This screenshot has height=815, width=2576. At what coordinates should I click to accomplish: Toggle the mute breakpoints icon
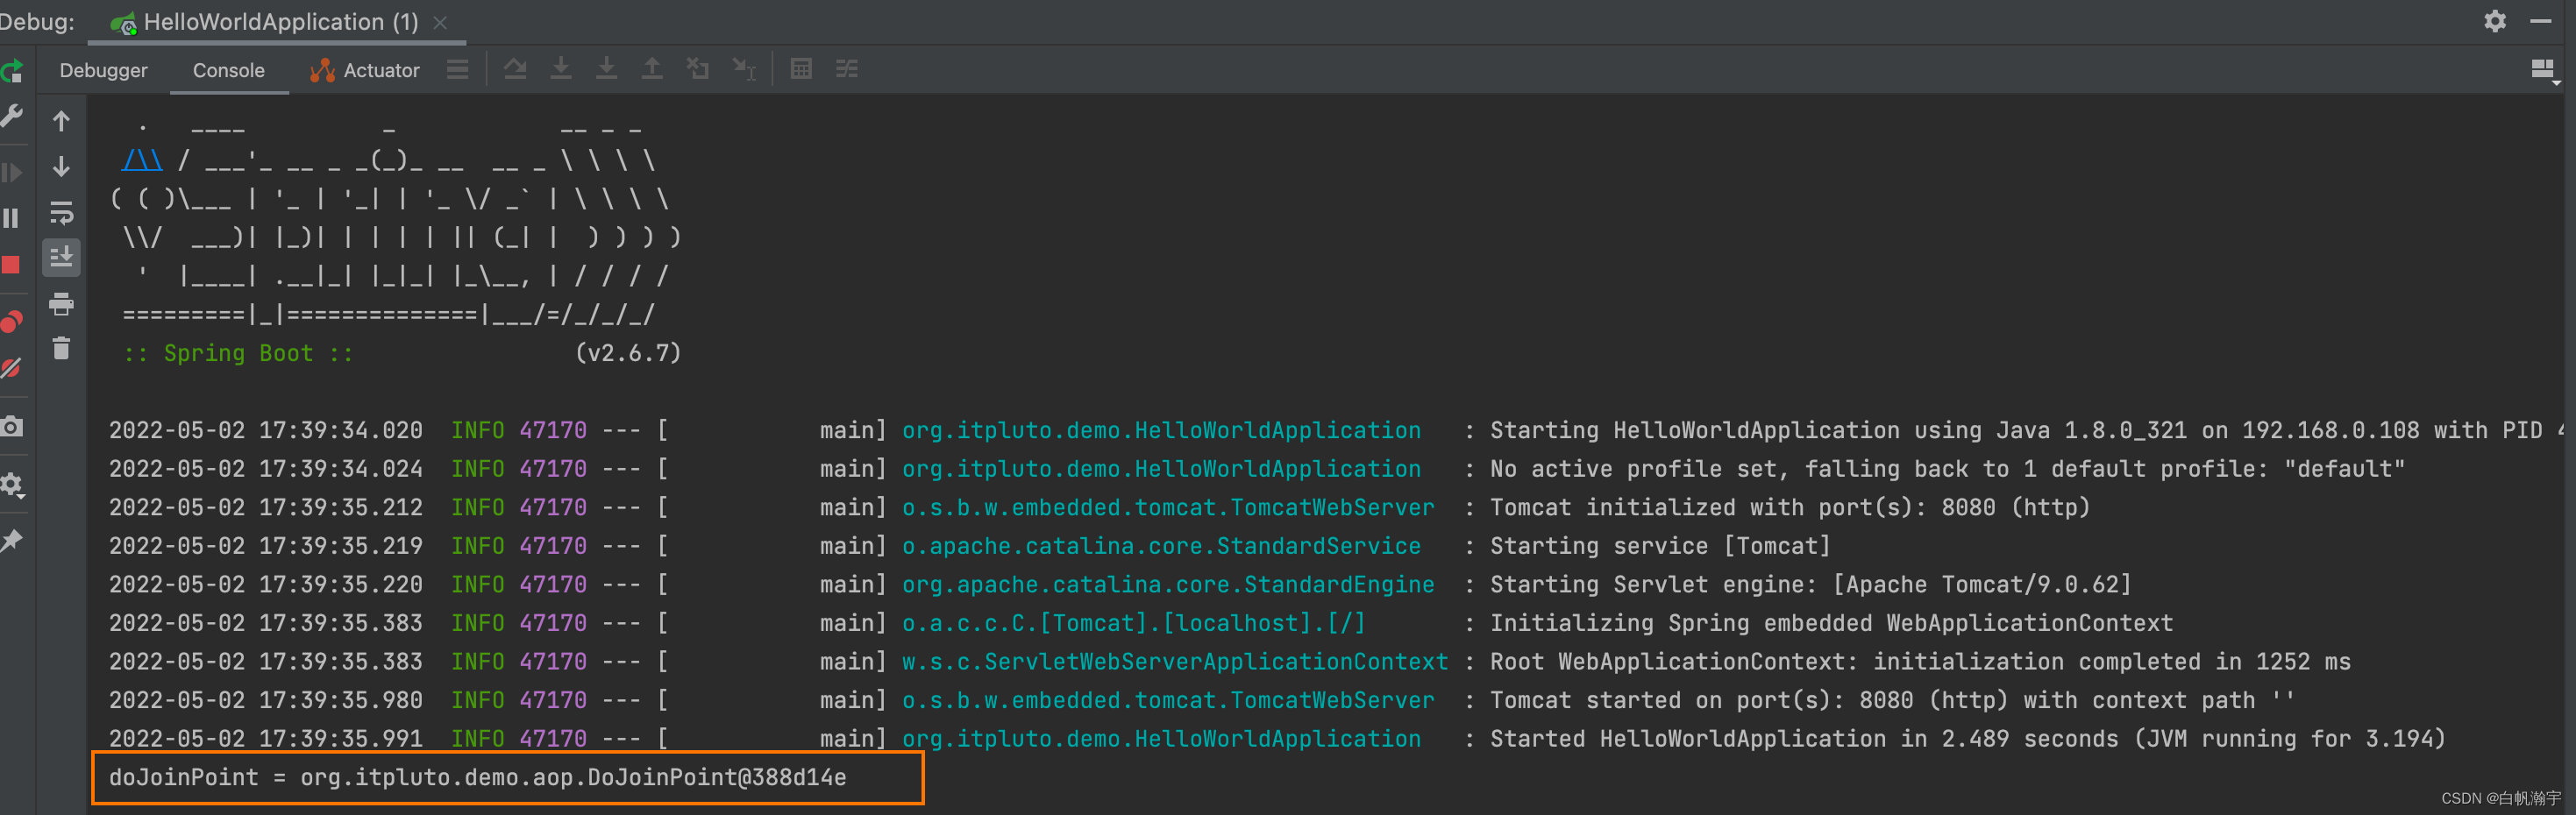12,368
